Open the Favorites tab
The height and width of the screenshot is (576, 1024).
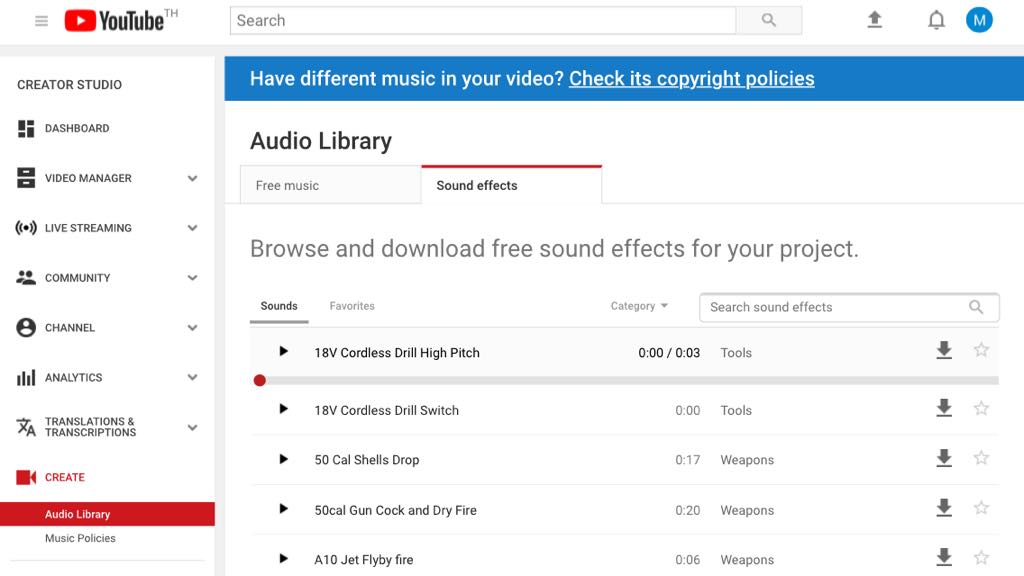click(351, 306)
